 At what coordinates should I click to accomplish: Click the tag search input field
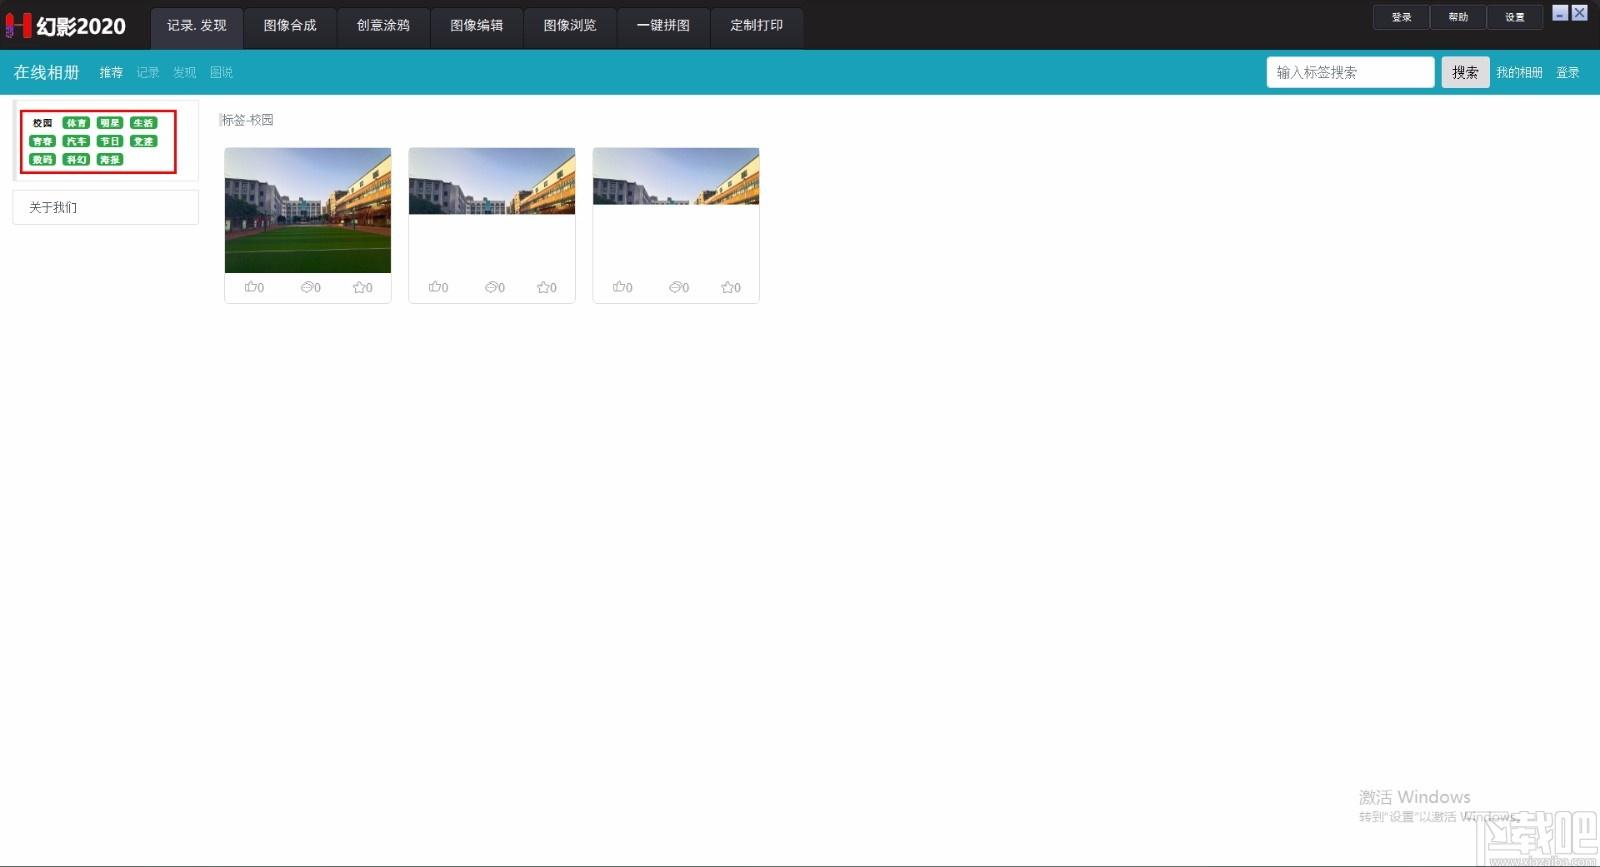(x=1349, y=73)
